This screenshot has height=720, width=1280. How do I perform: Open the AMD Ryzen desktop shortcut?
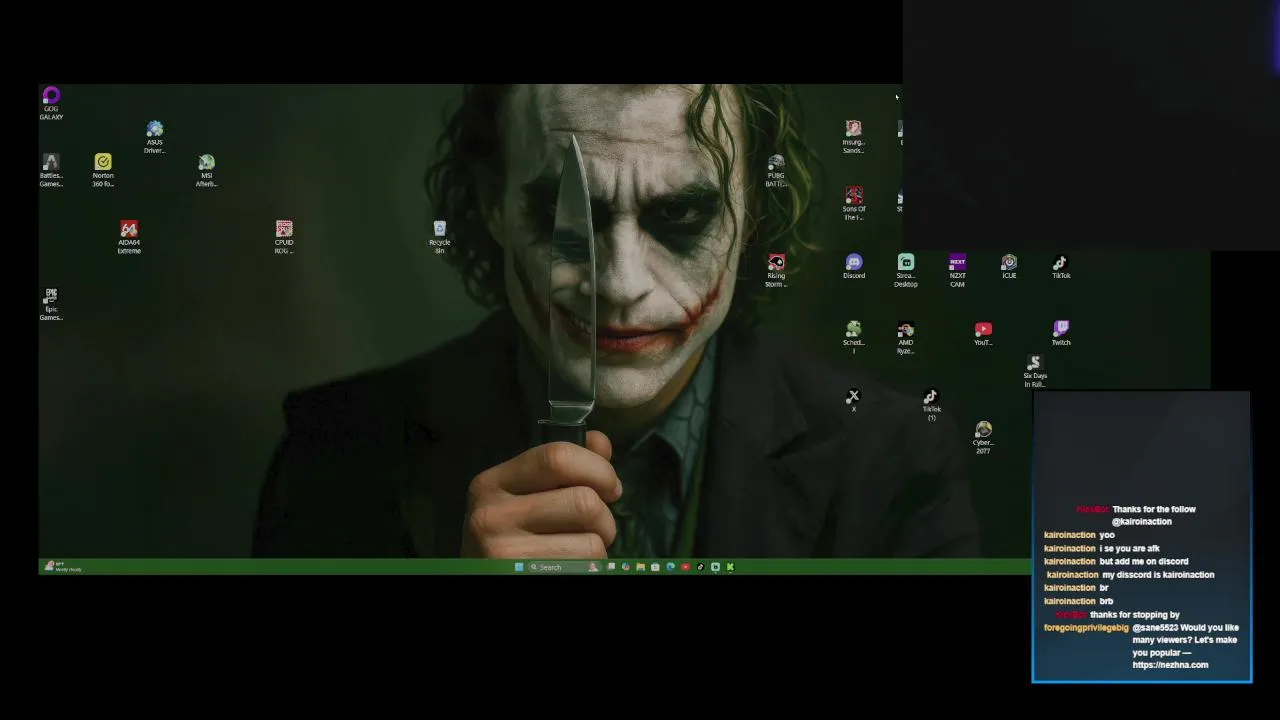click(x=905, y=338)
